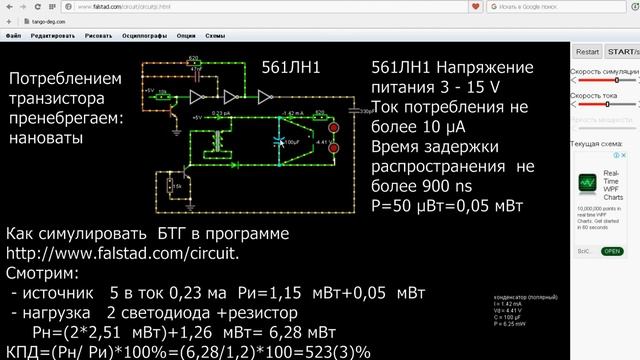
Task: Select the 47nF capacitor in the circuit
Action: (x=197, y=76)
